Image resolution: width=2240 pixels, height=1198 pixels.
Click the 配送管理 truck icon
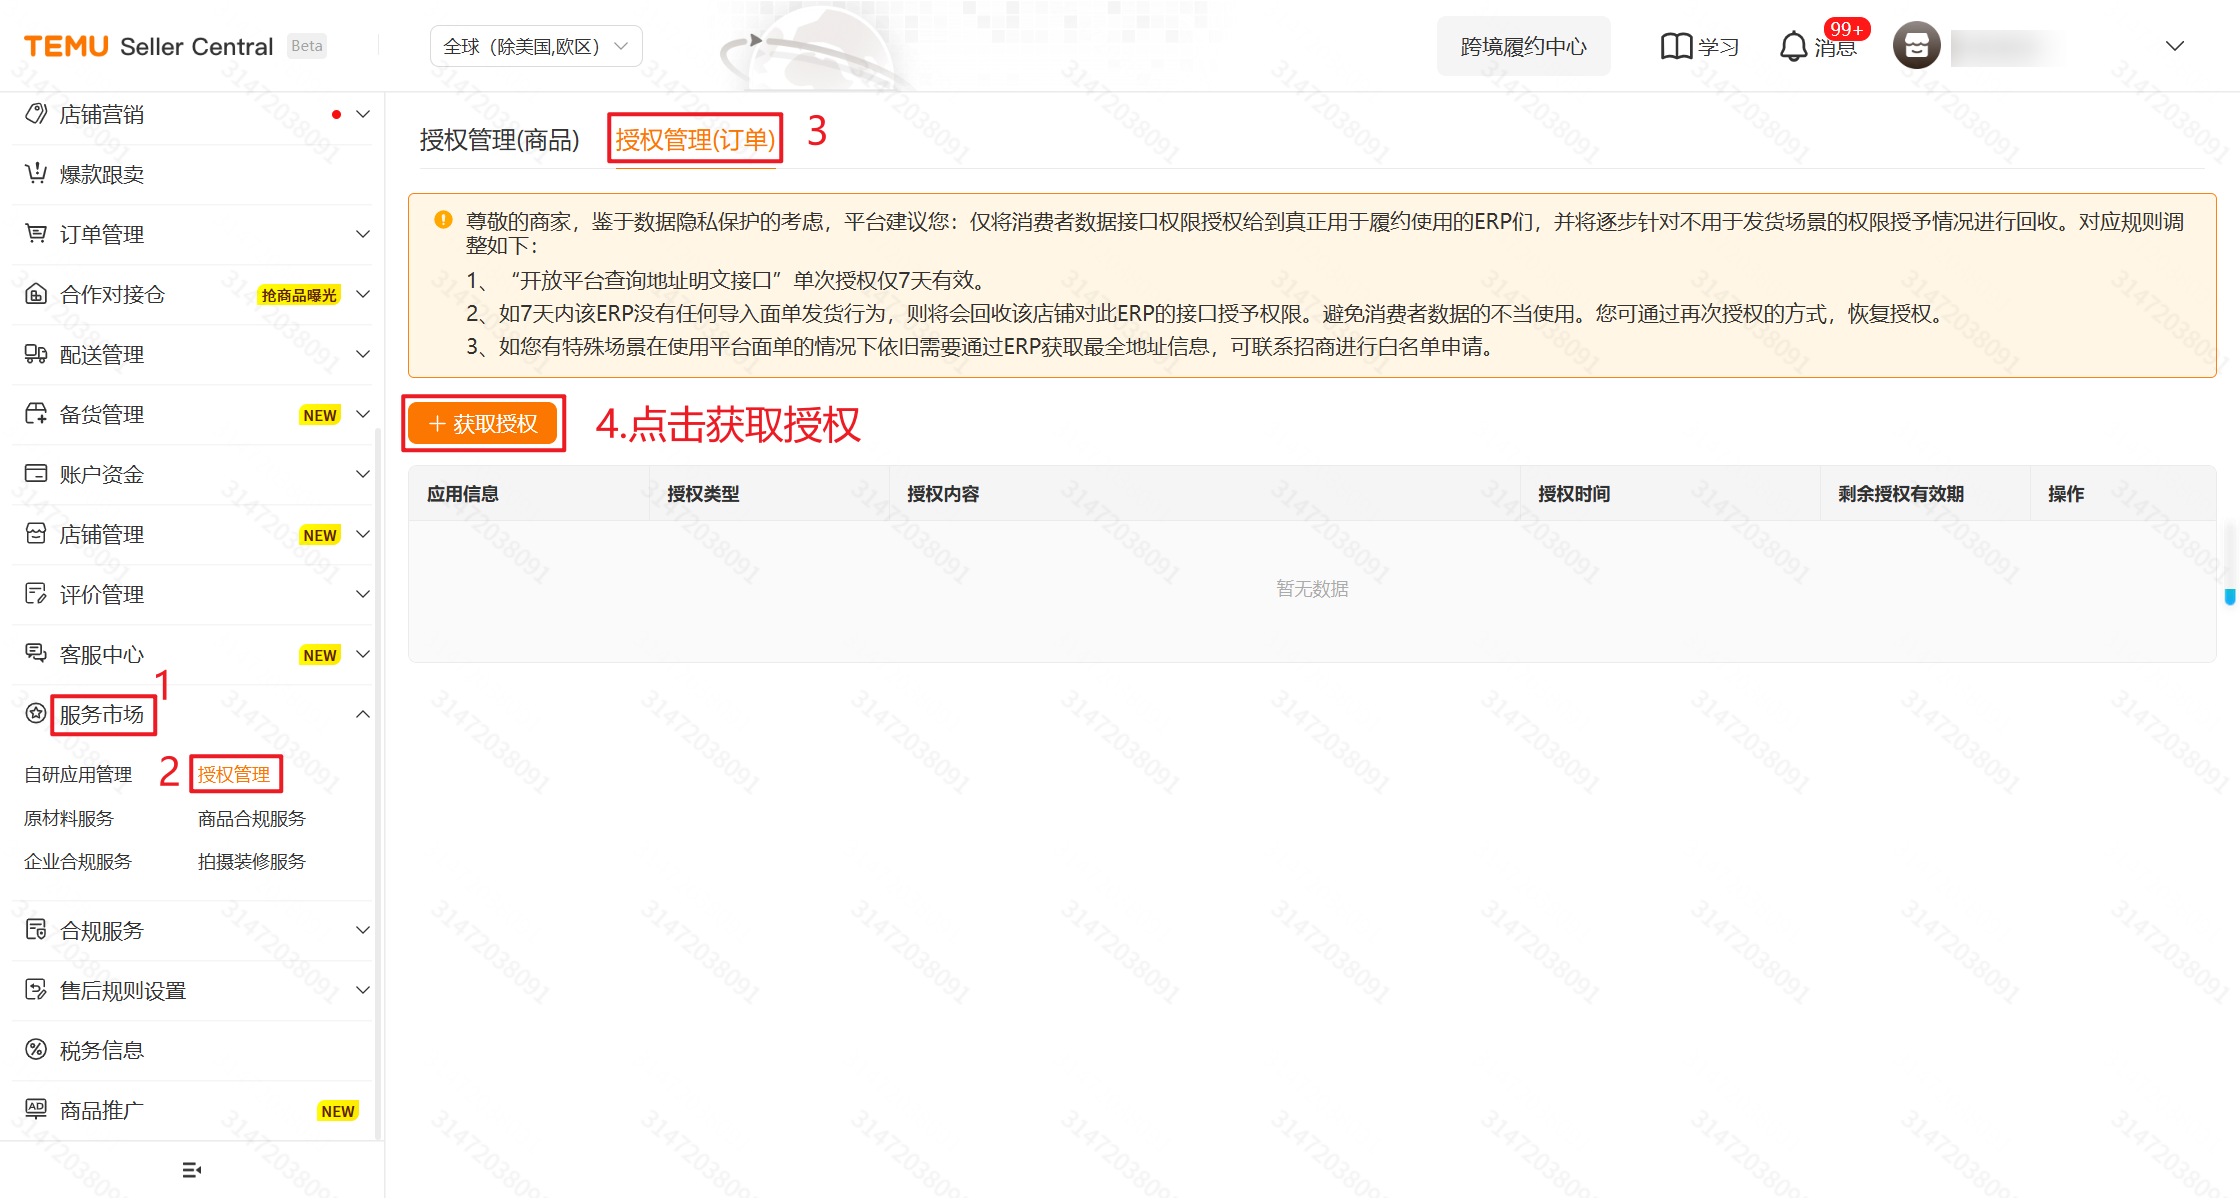pos(36,354)
